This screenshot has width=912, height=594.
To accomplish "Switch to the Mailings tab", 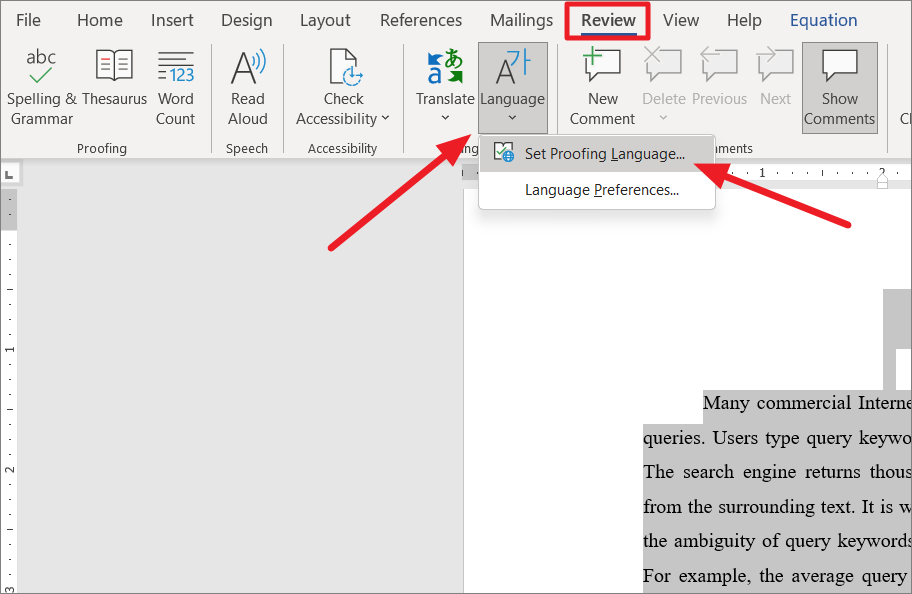I will [x=521, y=20].
